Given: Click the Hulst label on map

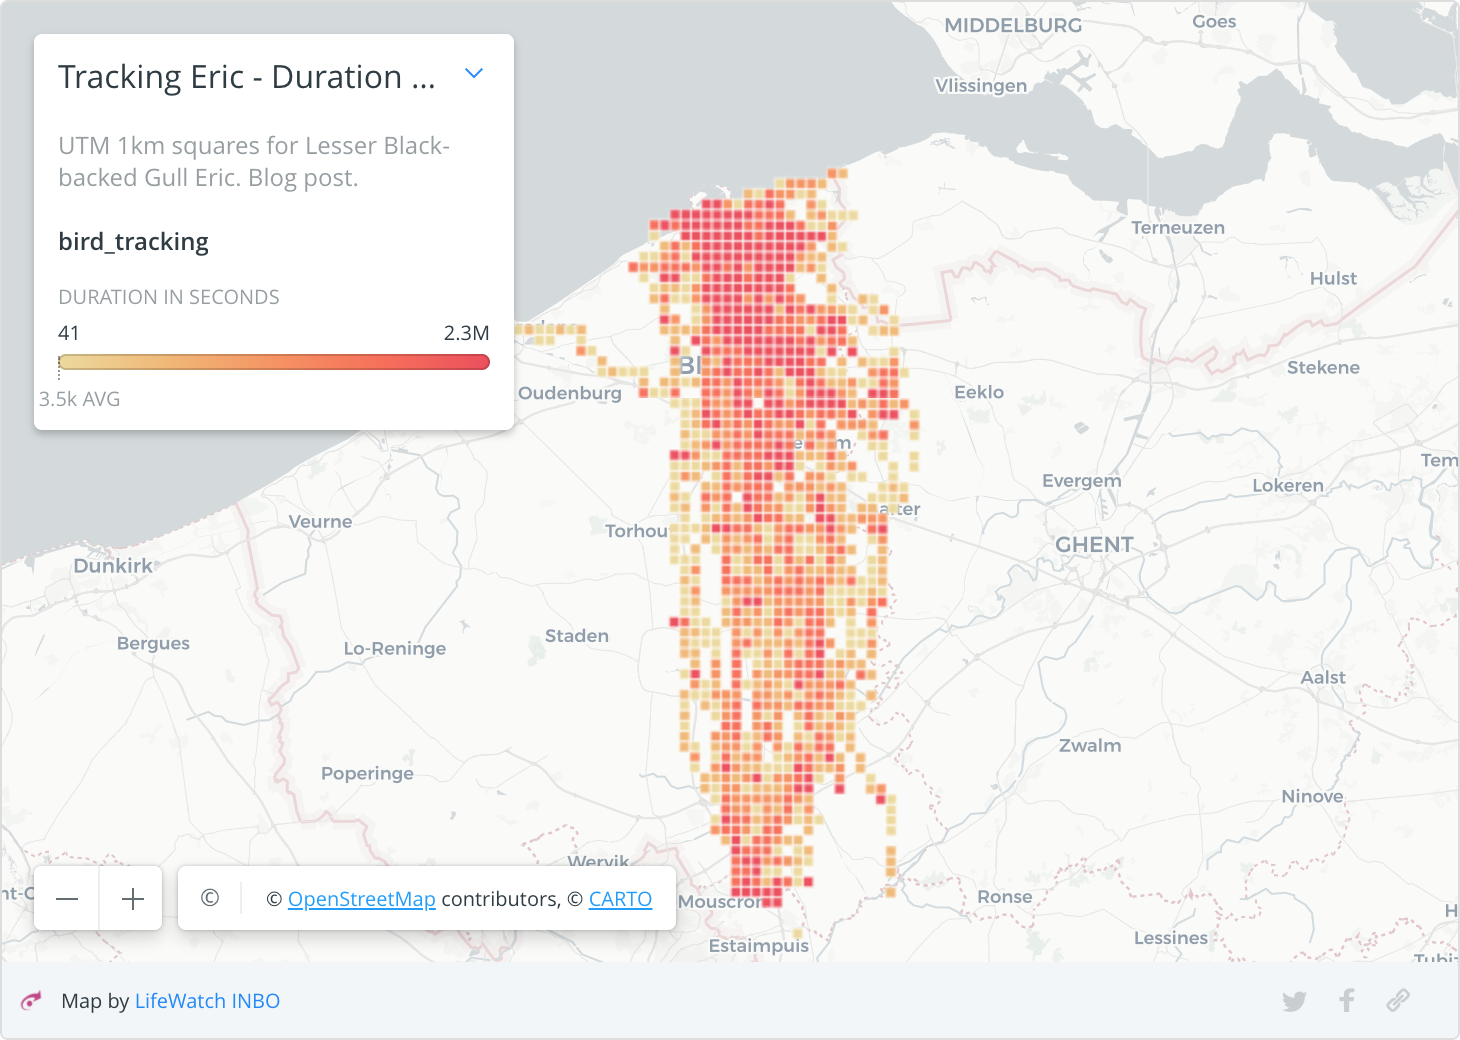Looking at the screenshot, I should click(x=1333, y=278).
